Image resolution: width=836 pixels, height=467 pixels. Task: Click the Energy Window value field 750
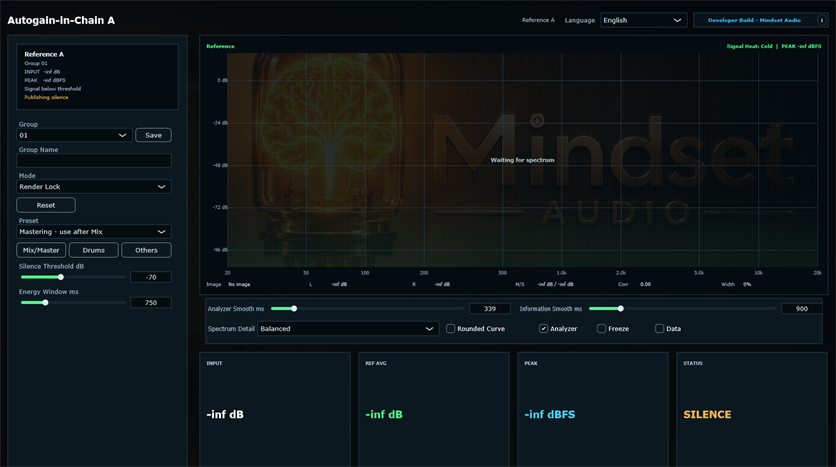coord(151,303)
